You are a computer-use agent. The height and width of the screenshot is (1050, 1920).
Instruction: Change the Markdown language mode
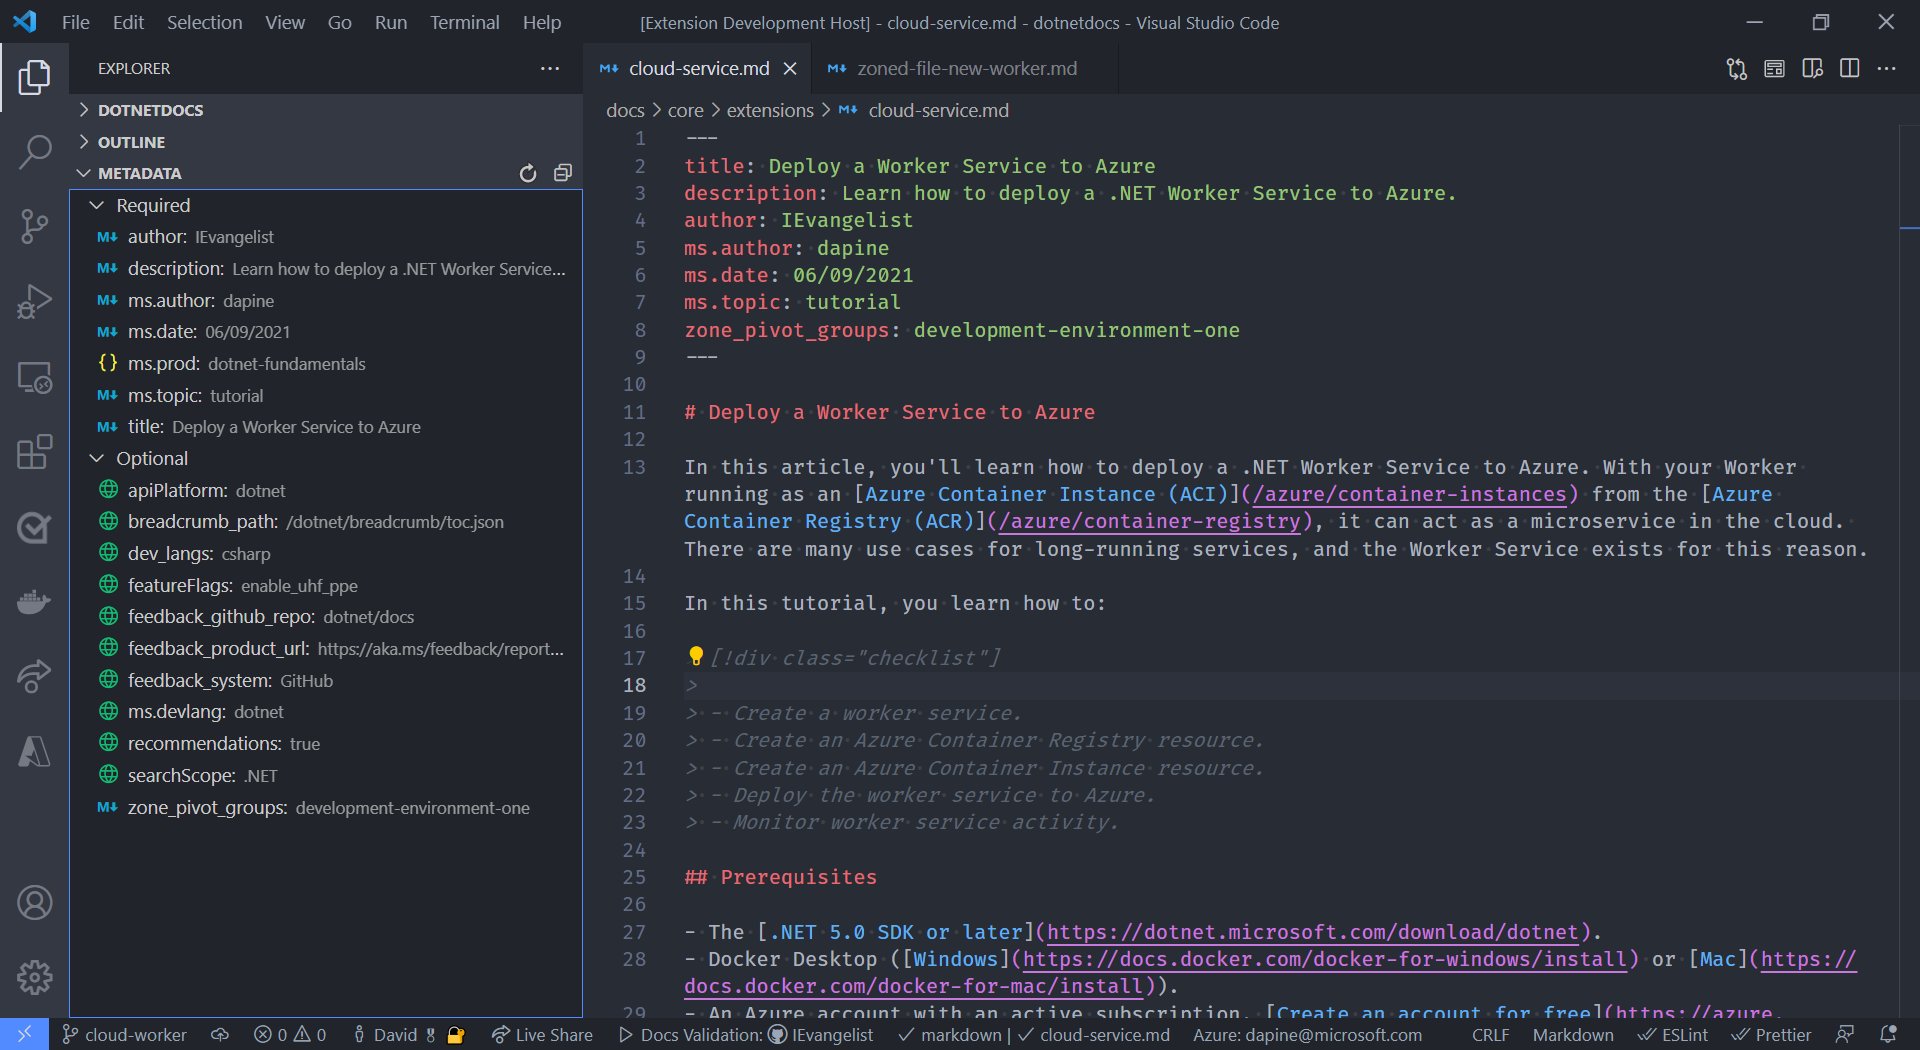coord(1573,1034)
